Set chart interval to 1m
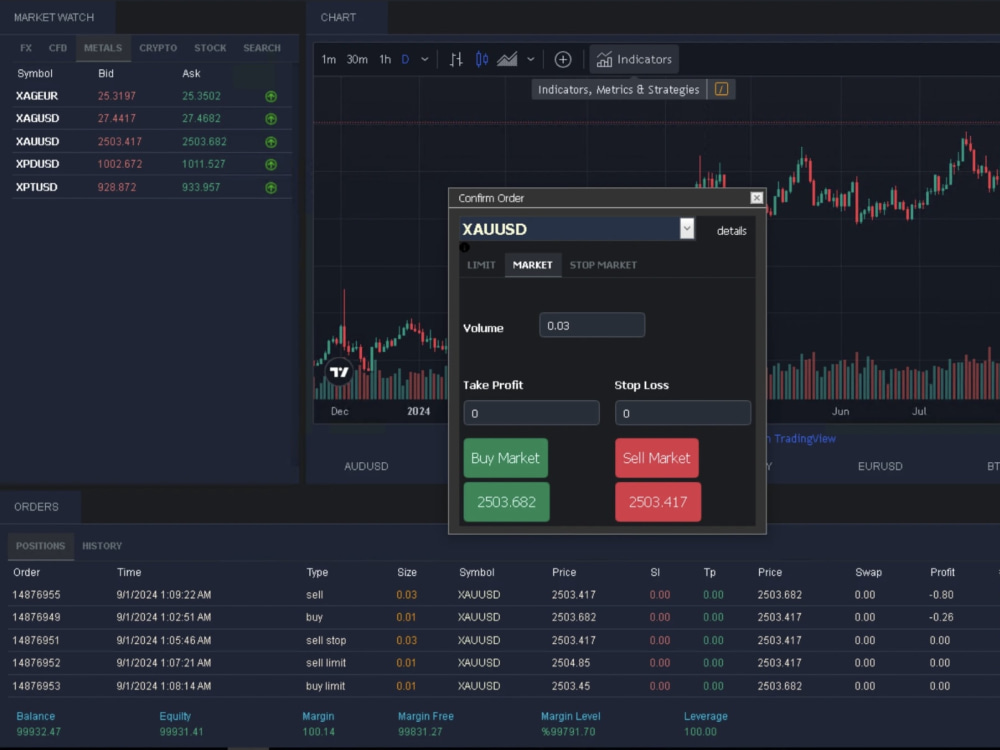 pos(328,60)
